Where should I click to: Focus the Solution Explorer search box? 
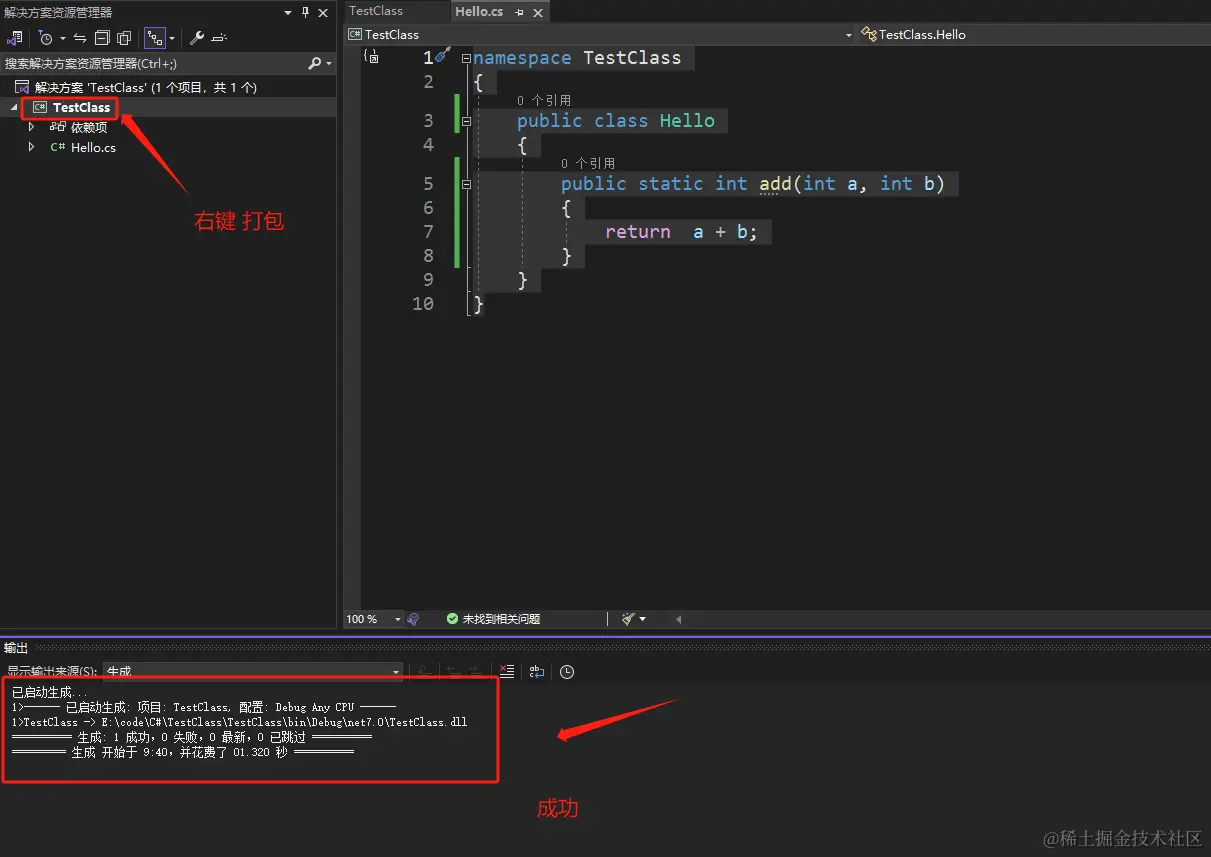tap(153, 63)
